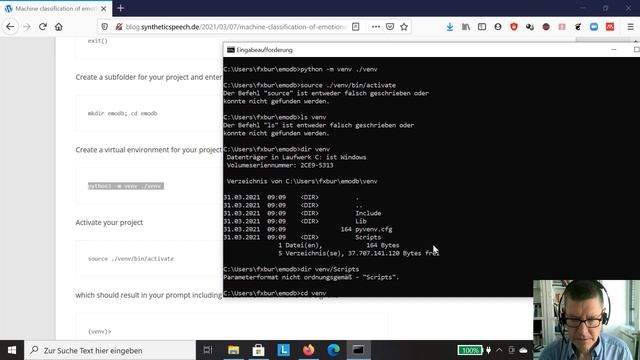
Task: Open the OneDrive cloud tray icon
Action: pos(523,350)
